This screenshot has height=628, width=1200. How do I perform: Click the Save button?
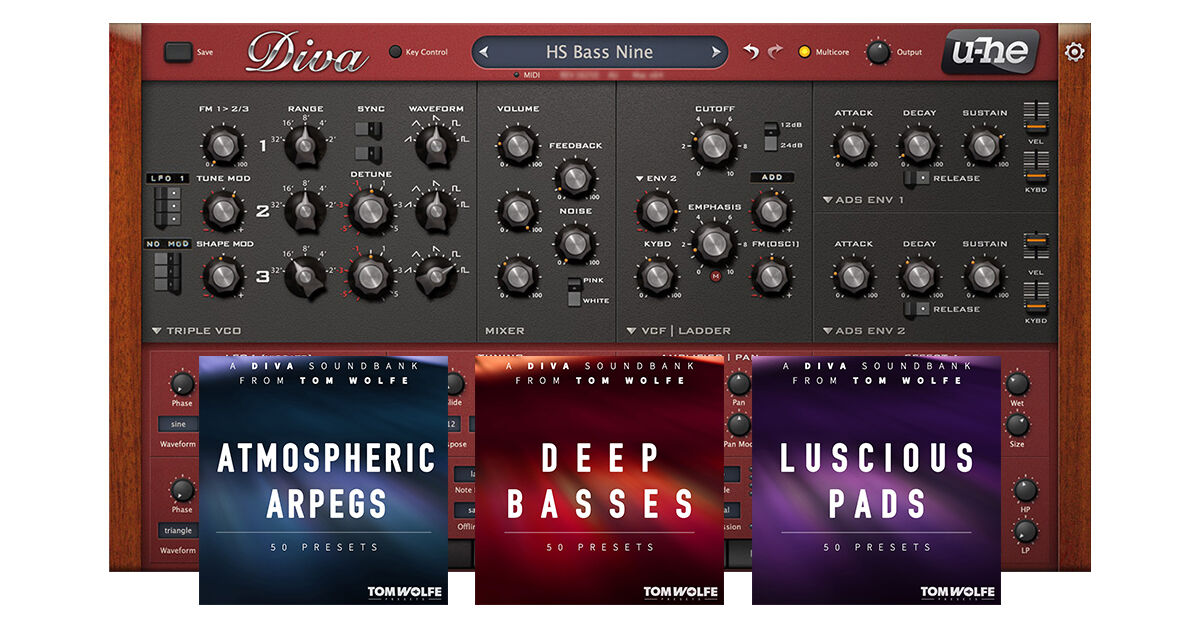click(178, 52)
